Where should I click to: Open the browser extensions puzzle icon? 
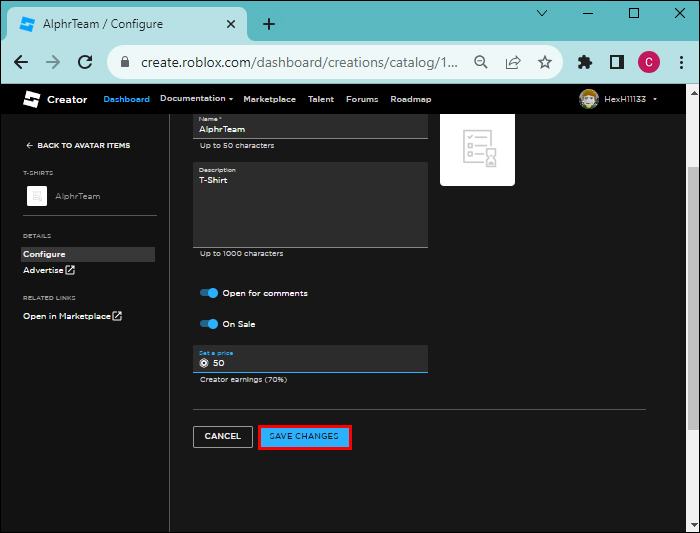585,62
